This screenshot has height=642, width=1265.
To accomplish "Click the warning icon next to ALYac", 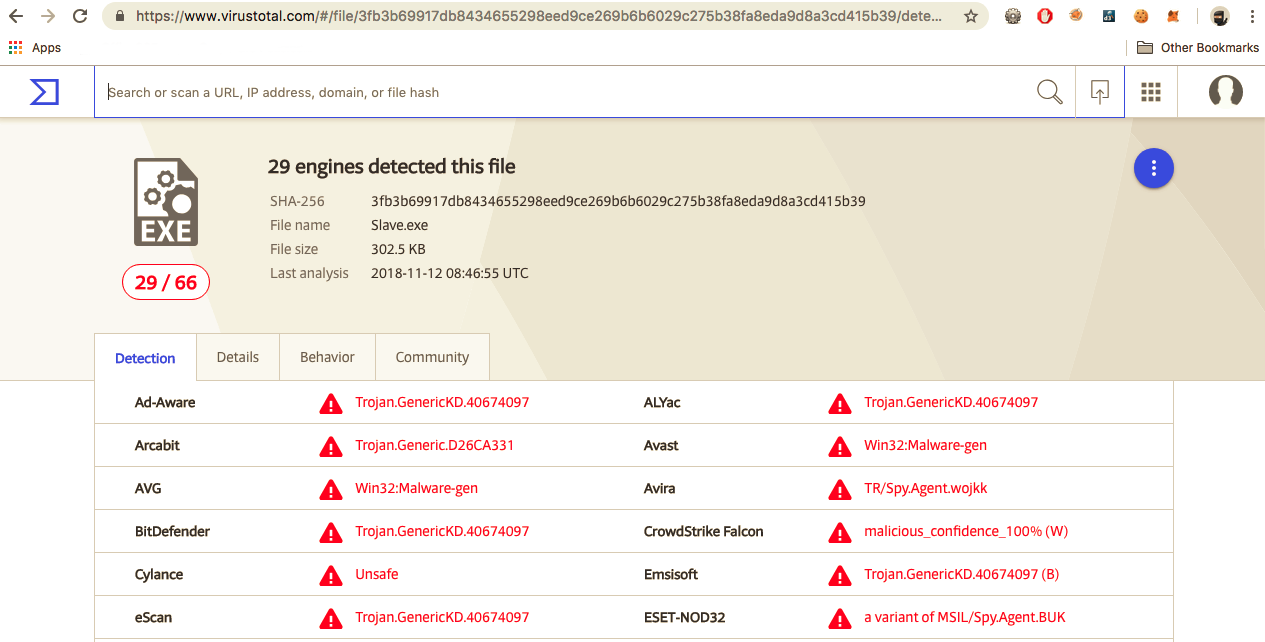I will pos(839,403).
